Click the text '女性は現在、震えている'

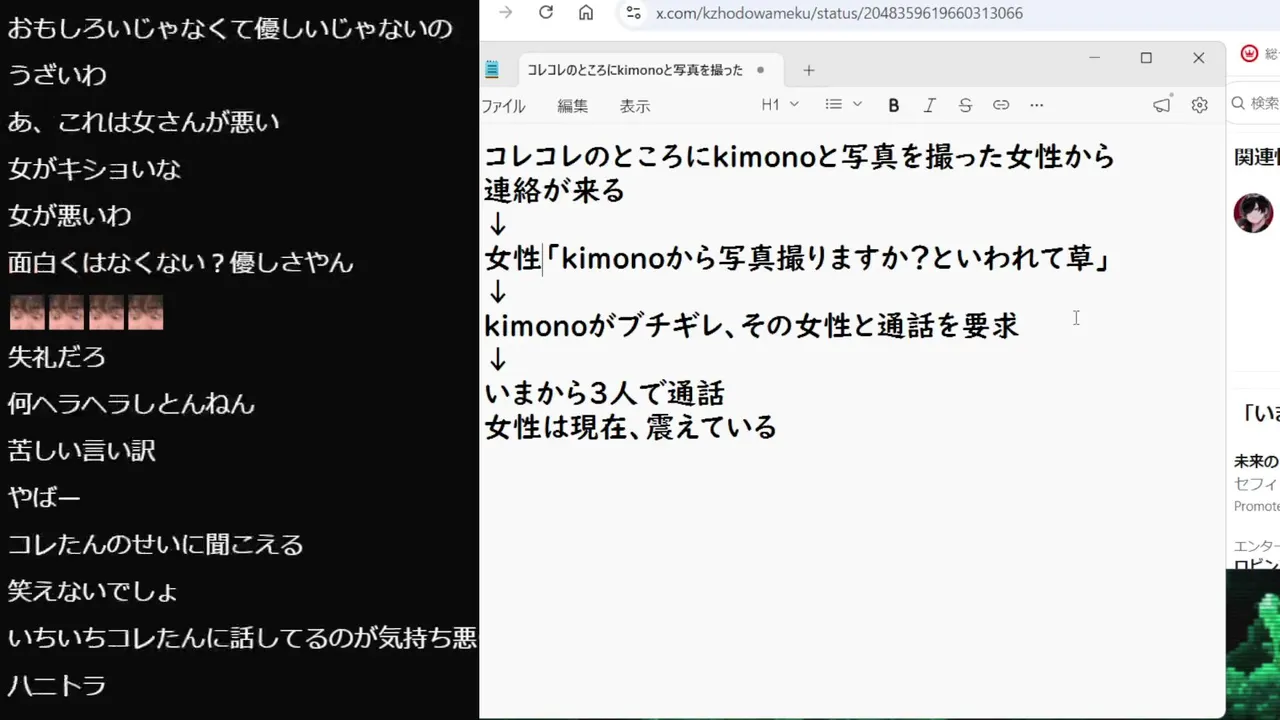630,427
